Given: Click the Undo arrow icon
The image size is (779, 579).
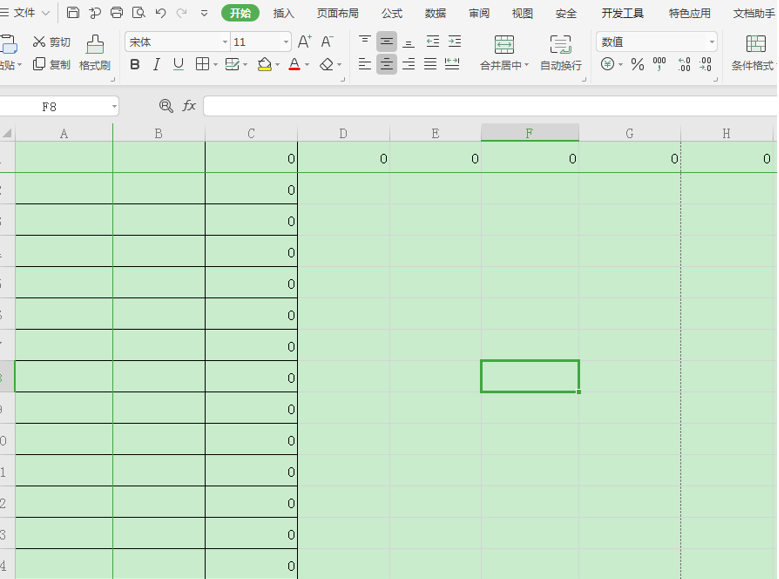Looking at the screenshot, I should tap(160, 13).
